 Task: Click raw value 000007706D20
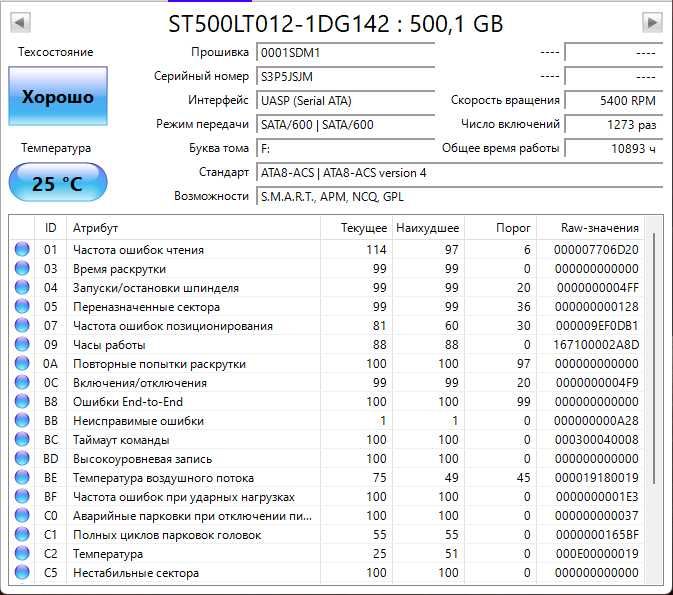pyautogui.click(x=596, y=249)
